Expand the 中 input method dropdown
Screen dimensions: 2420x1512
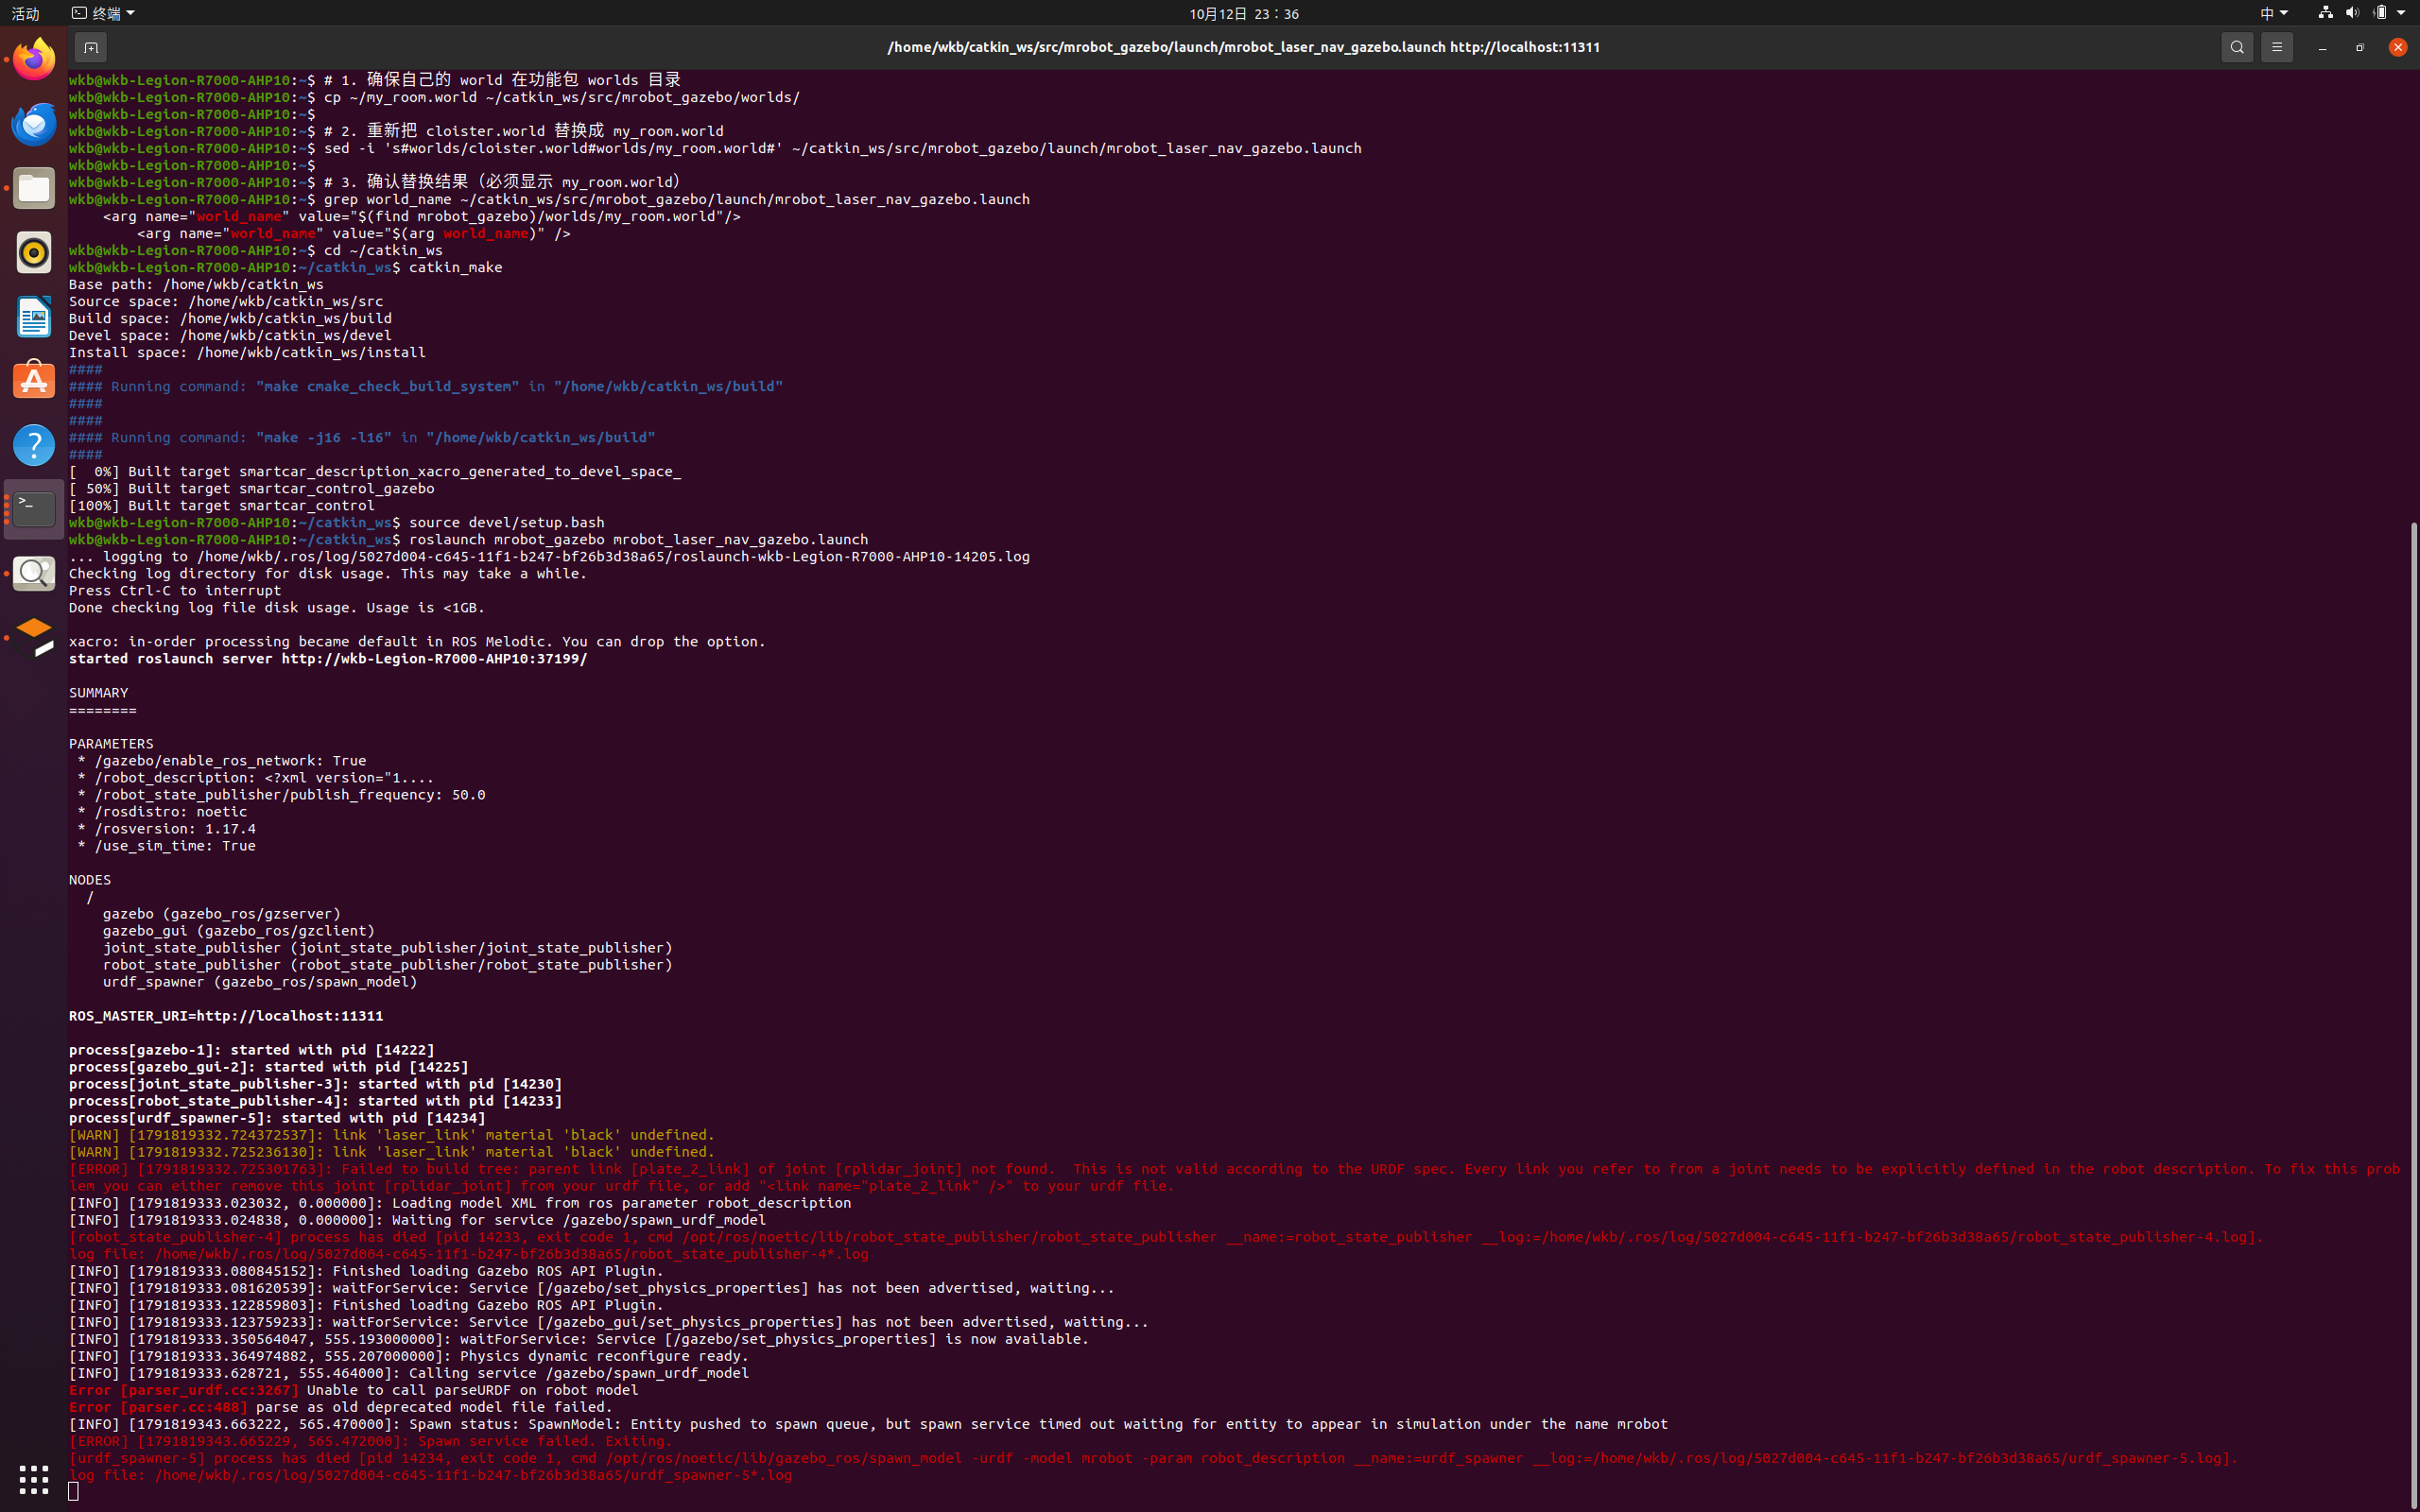pos(2274,13)
